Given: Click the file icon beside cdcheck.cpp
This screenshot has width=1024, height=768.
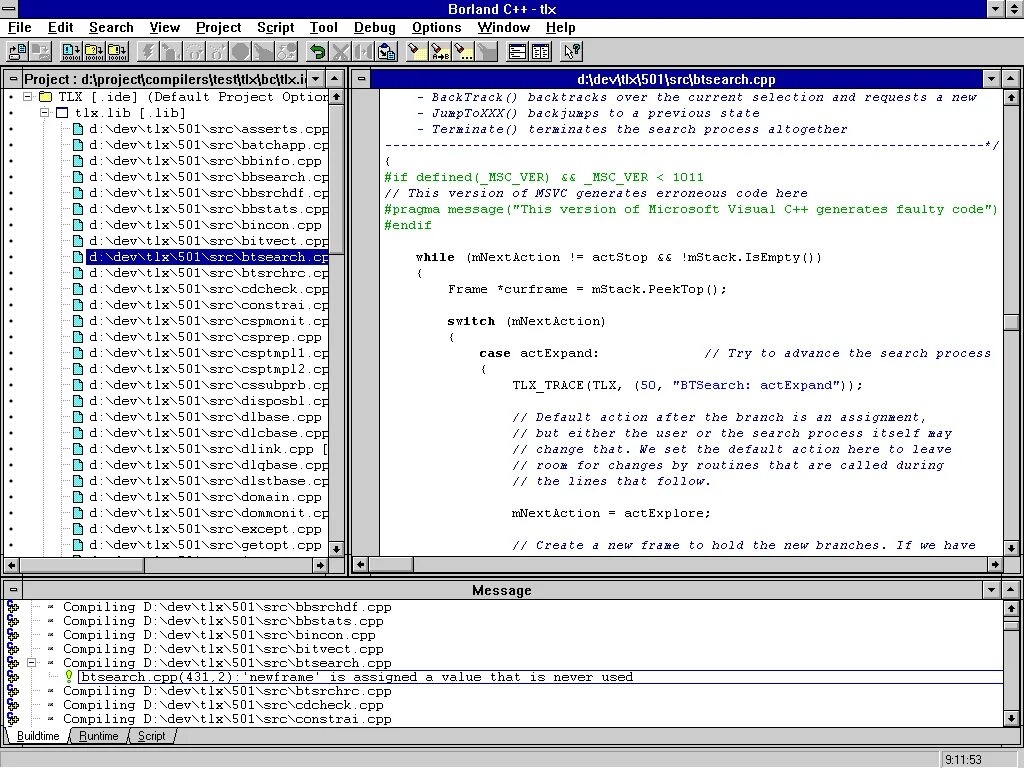Looking at the screenshot, I should pyautogui.click(x=78, y=289).
